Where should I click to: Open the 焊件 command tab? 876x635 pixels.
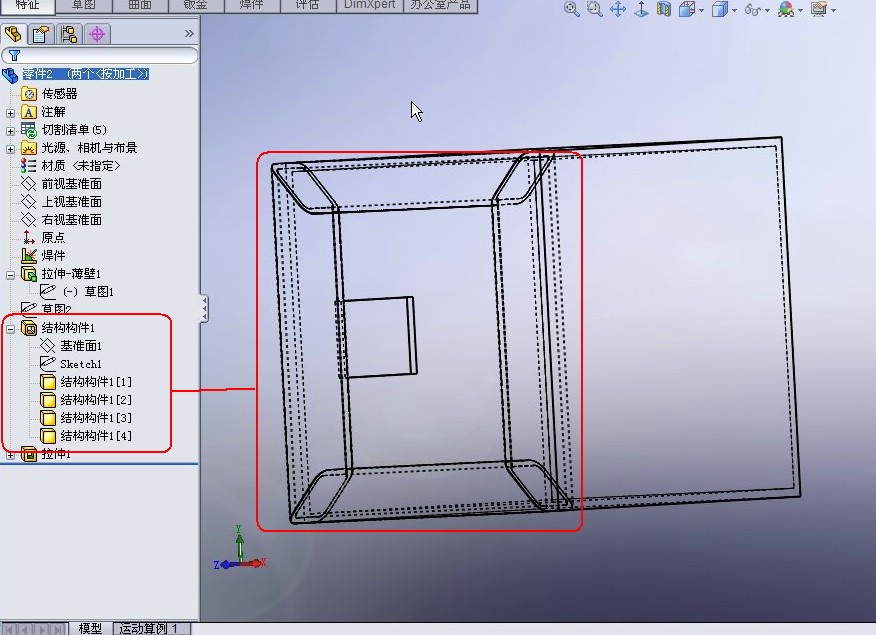251,5
